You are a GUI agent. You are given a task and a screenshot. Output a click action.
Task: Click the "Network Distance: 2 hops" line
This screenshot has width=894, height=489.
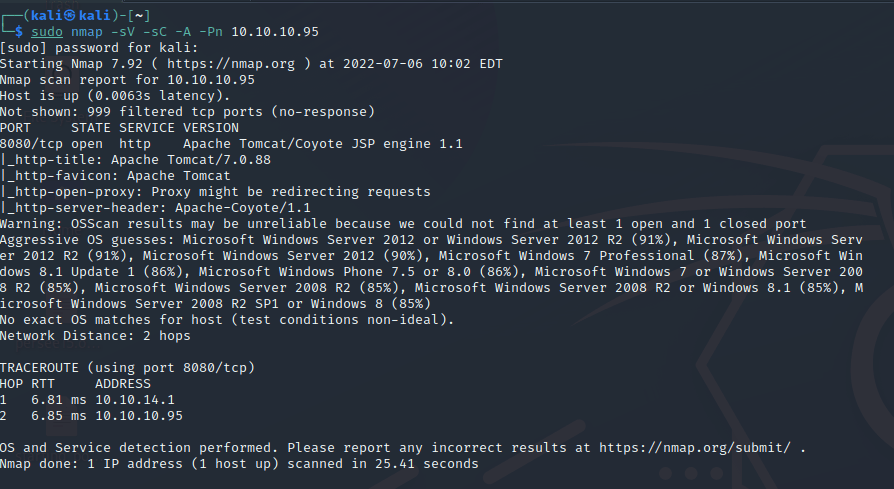coord(95,336)
